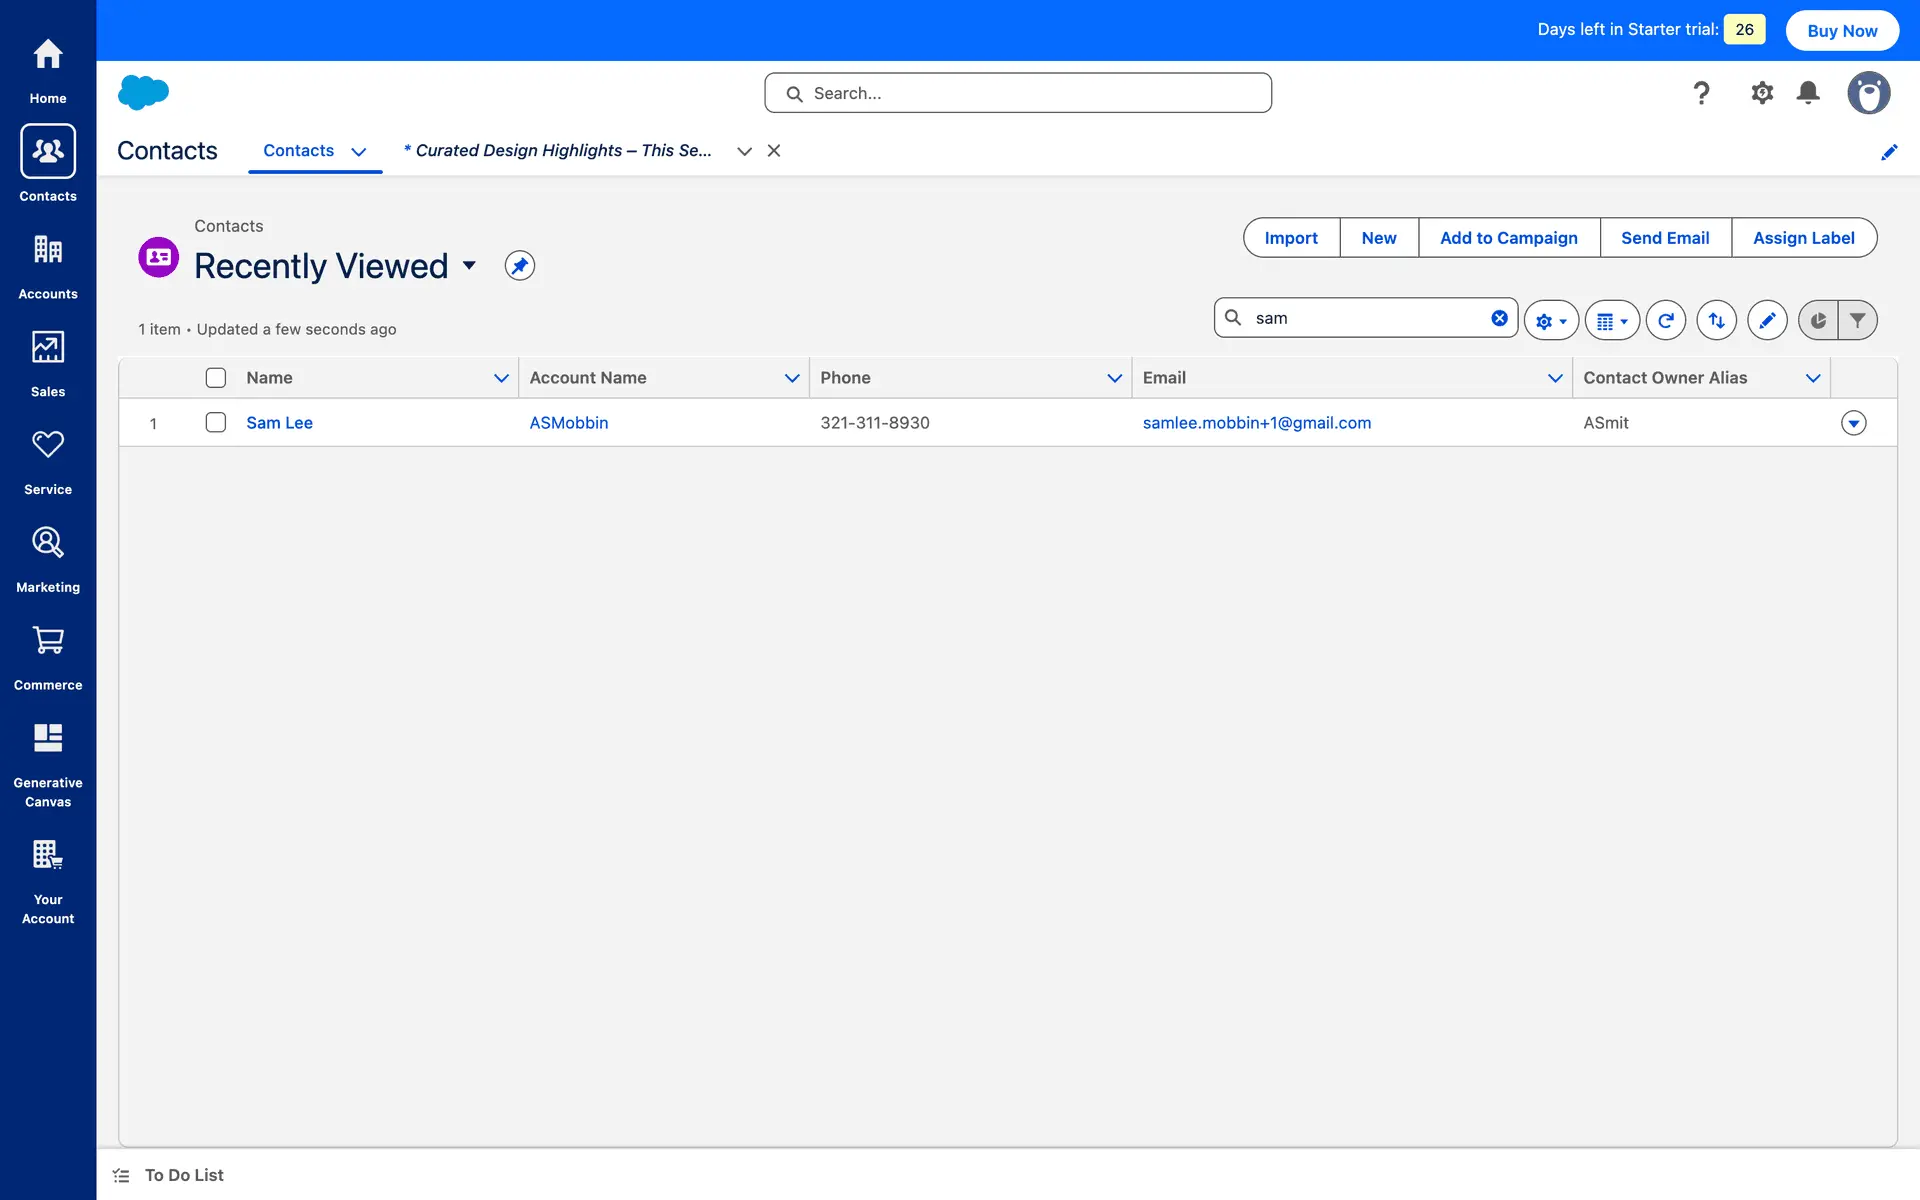Click the Add to Campaign button

tap(1508, 238)
